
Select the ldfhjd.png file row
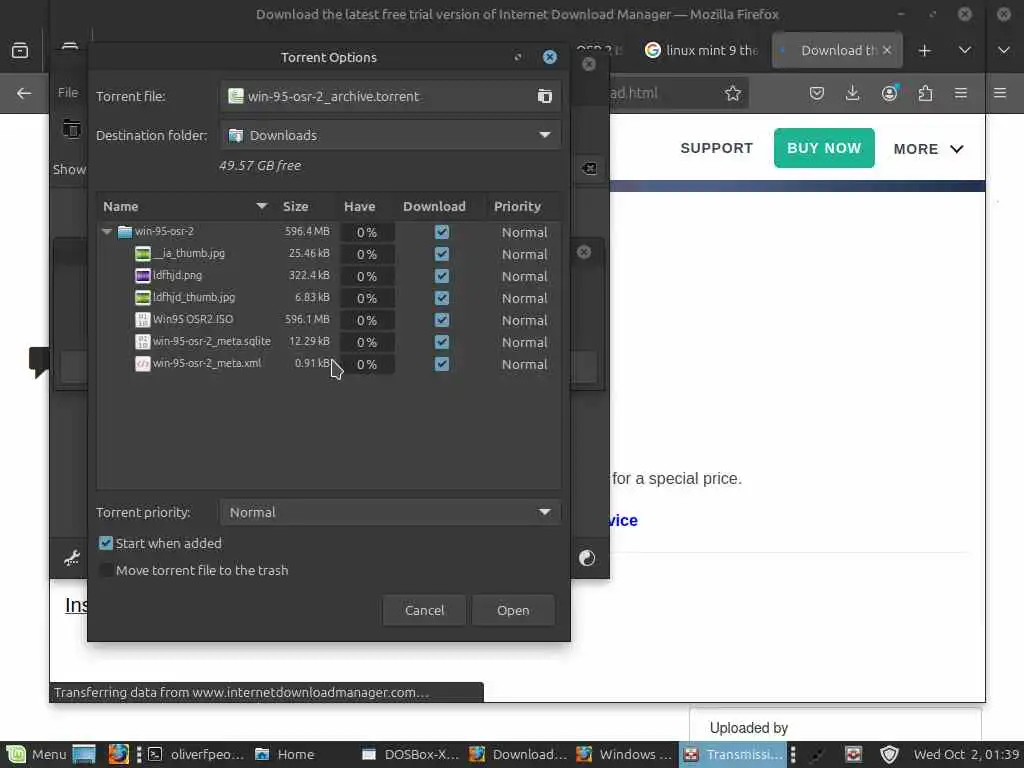pos(328,276)
